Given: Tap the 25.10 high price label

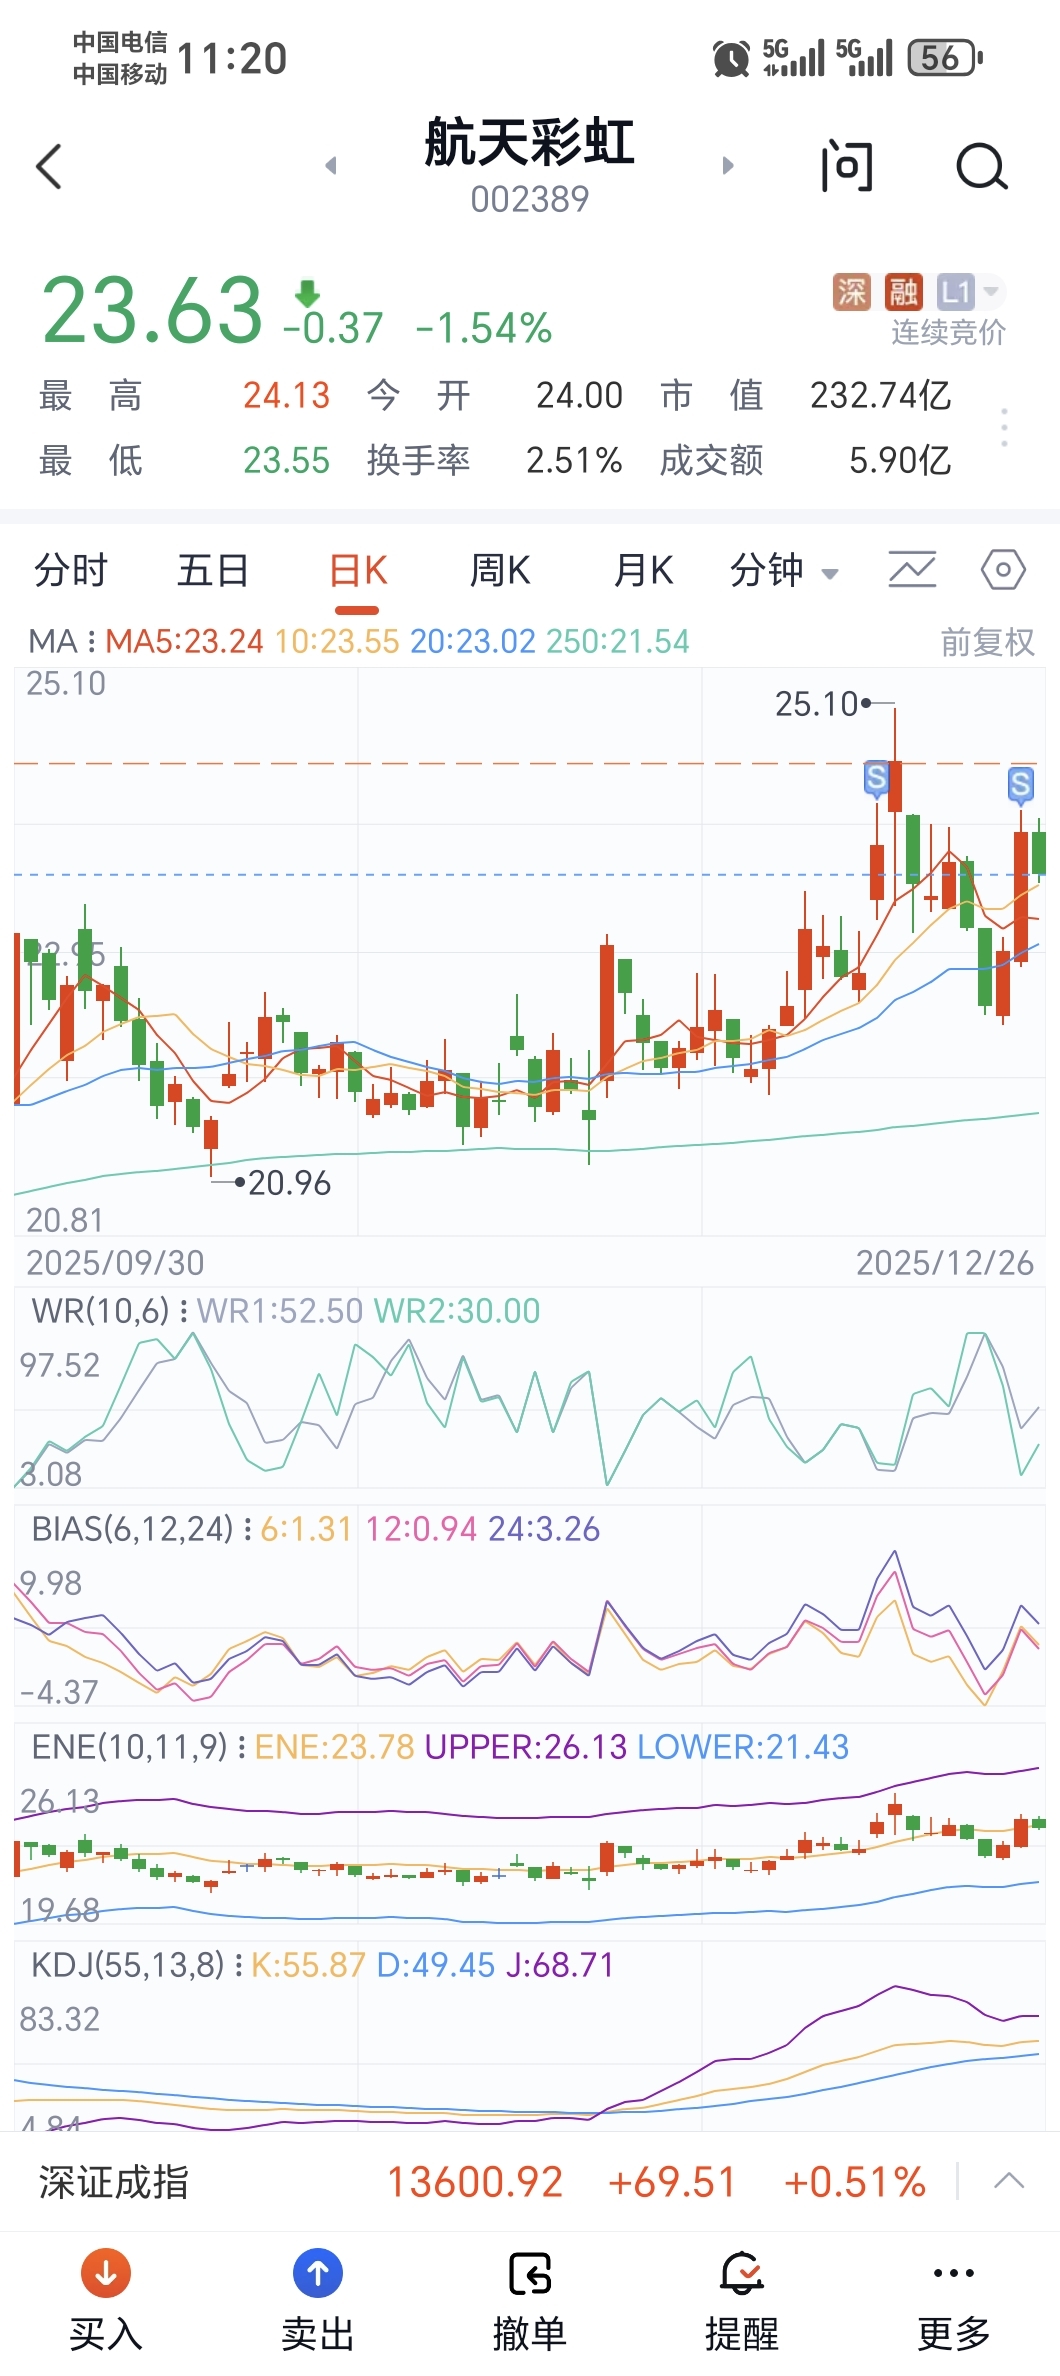Looking at the screenshot, I should point(816,704).
